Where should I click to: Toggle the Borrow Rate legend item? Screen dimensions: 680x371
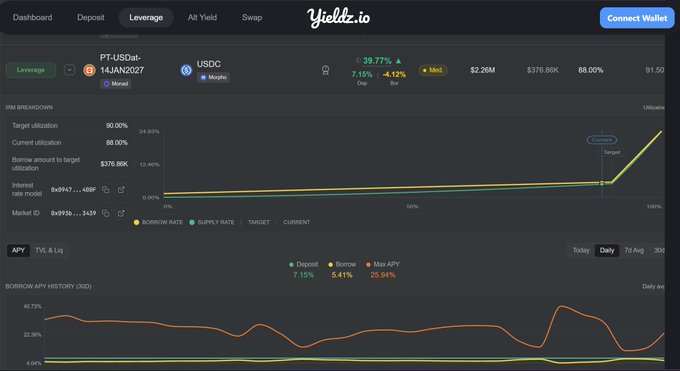point(158,222)
